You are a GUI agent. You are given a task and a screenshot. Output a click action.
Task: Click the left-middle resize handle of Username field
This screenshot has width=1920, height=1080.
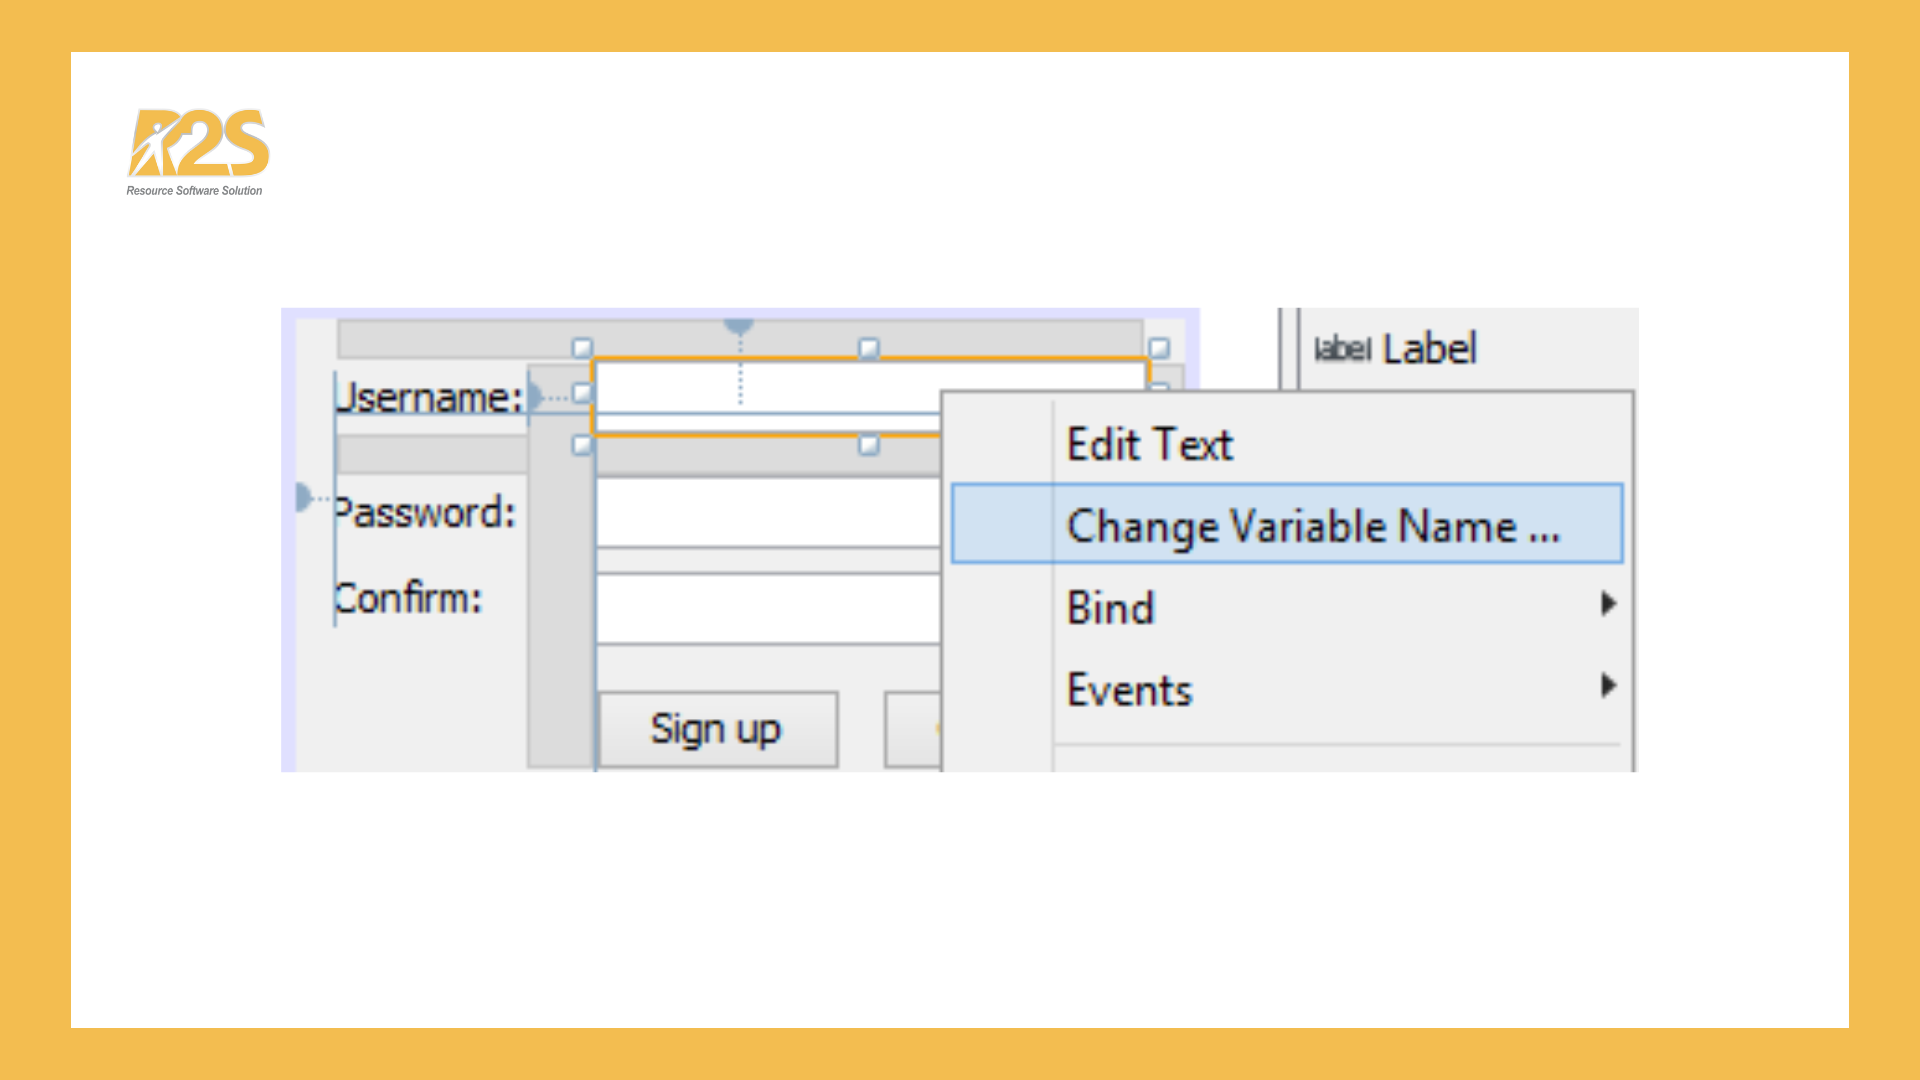pyautogui.click(x=582, y=393)
